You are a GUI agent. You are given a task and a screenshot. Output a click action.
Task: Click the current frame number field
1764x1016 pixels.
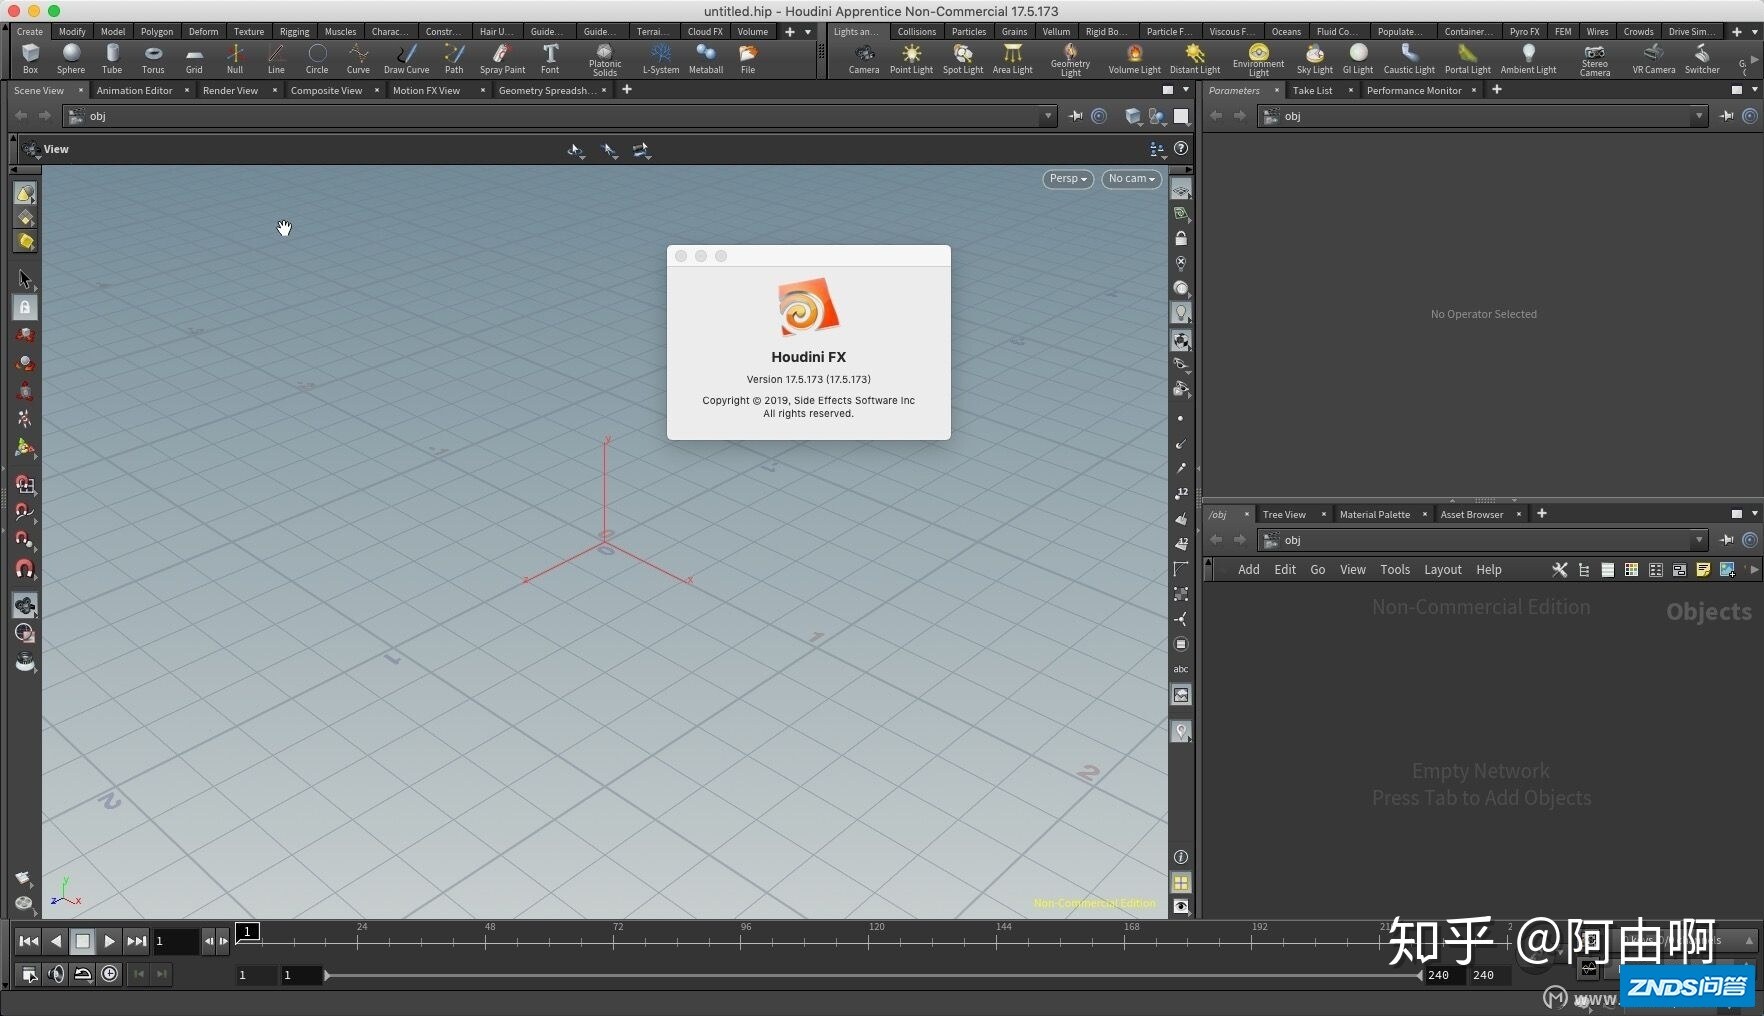176,941
